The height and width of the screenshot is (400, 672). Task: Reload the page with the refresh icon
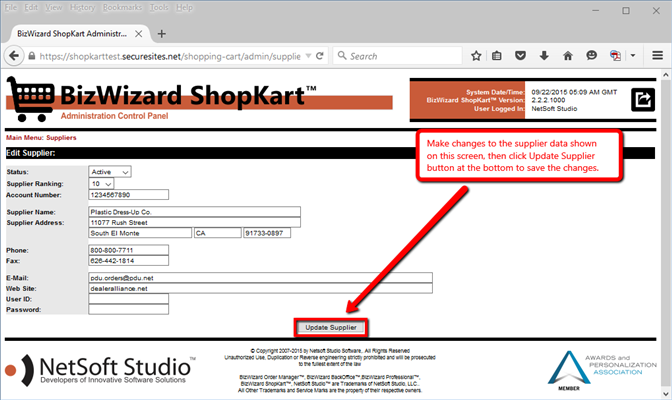pyautogui.click(x=320, y=56)
